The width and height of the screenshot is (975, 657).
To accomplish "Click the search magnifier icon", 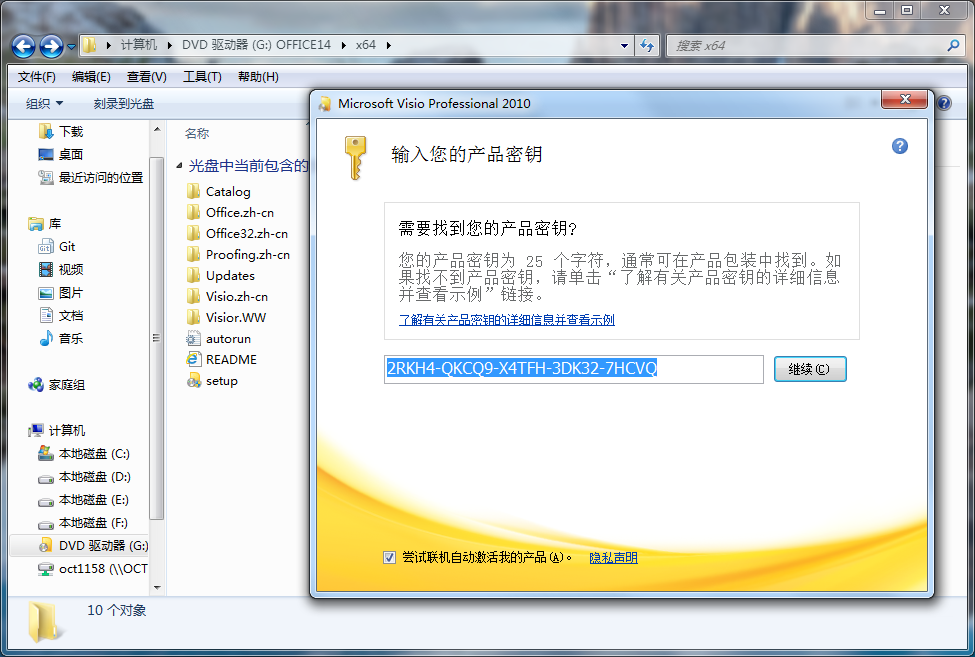I will tap(954, 45).
